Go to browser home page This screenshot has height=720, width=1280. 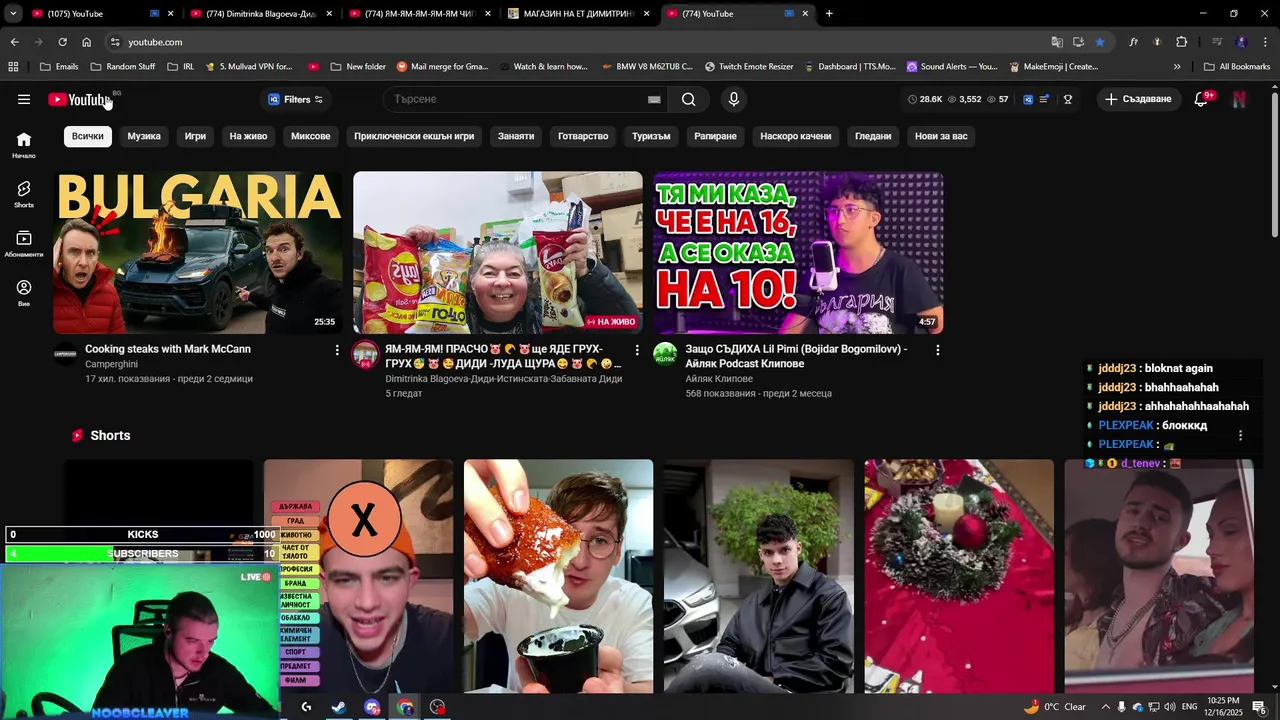click(87, 42)
